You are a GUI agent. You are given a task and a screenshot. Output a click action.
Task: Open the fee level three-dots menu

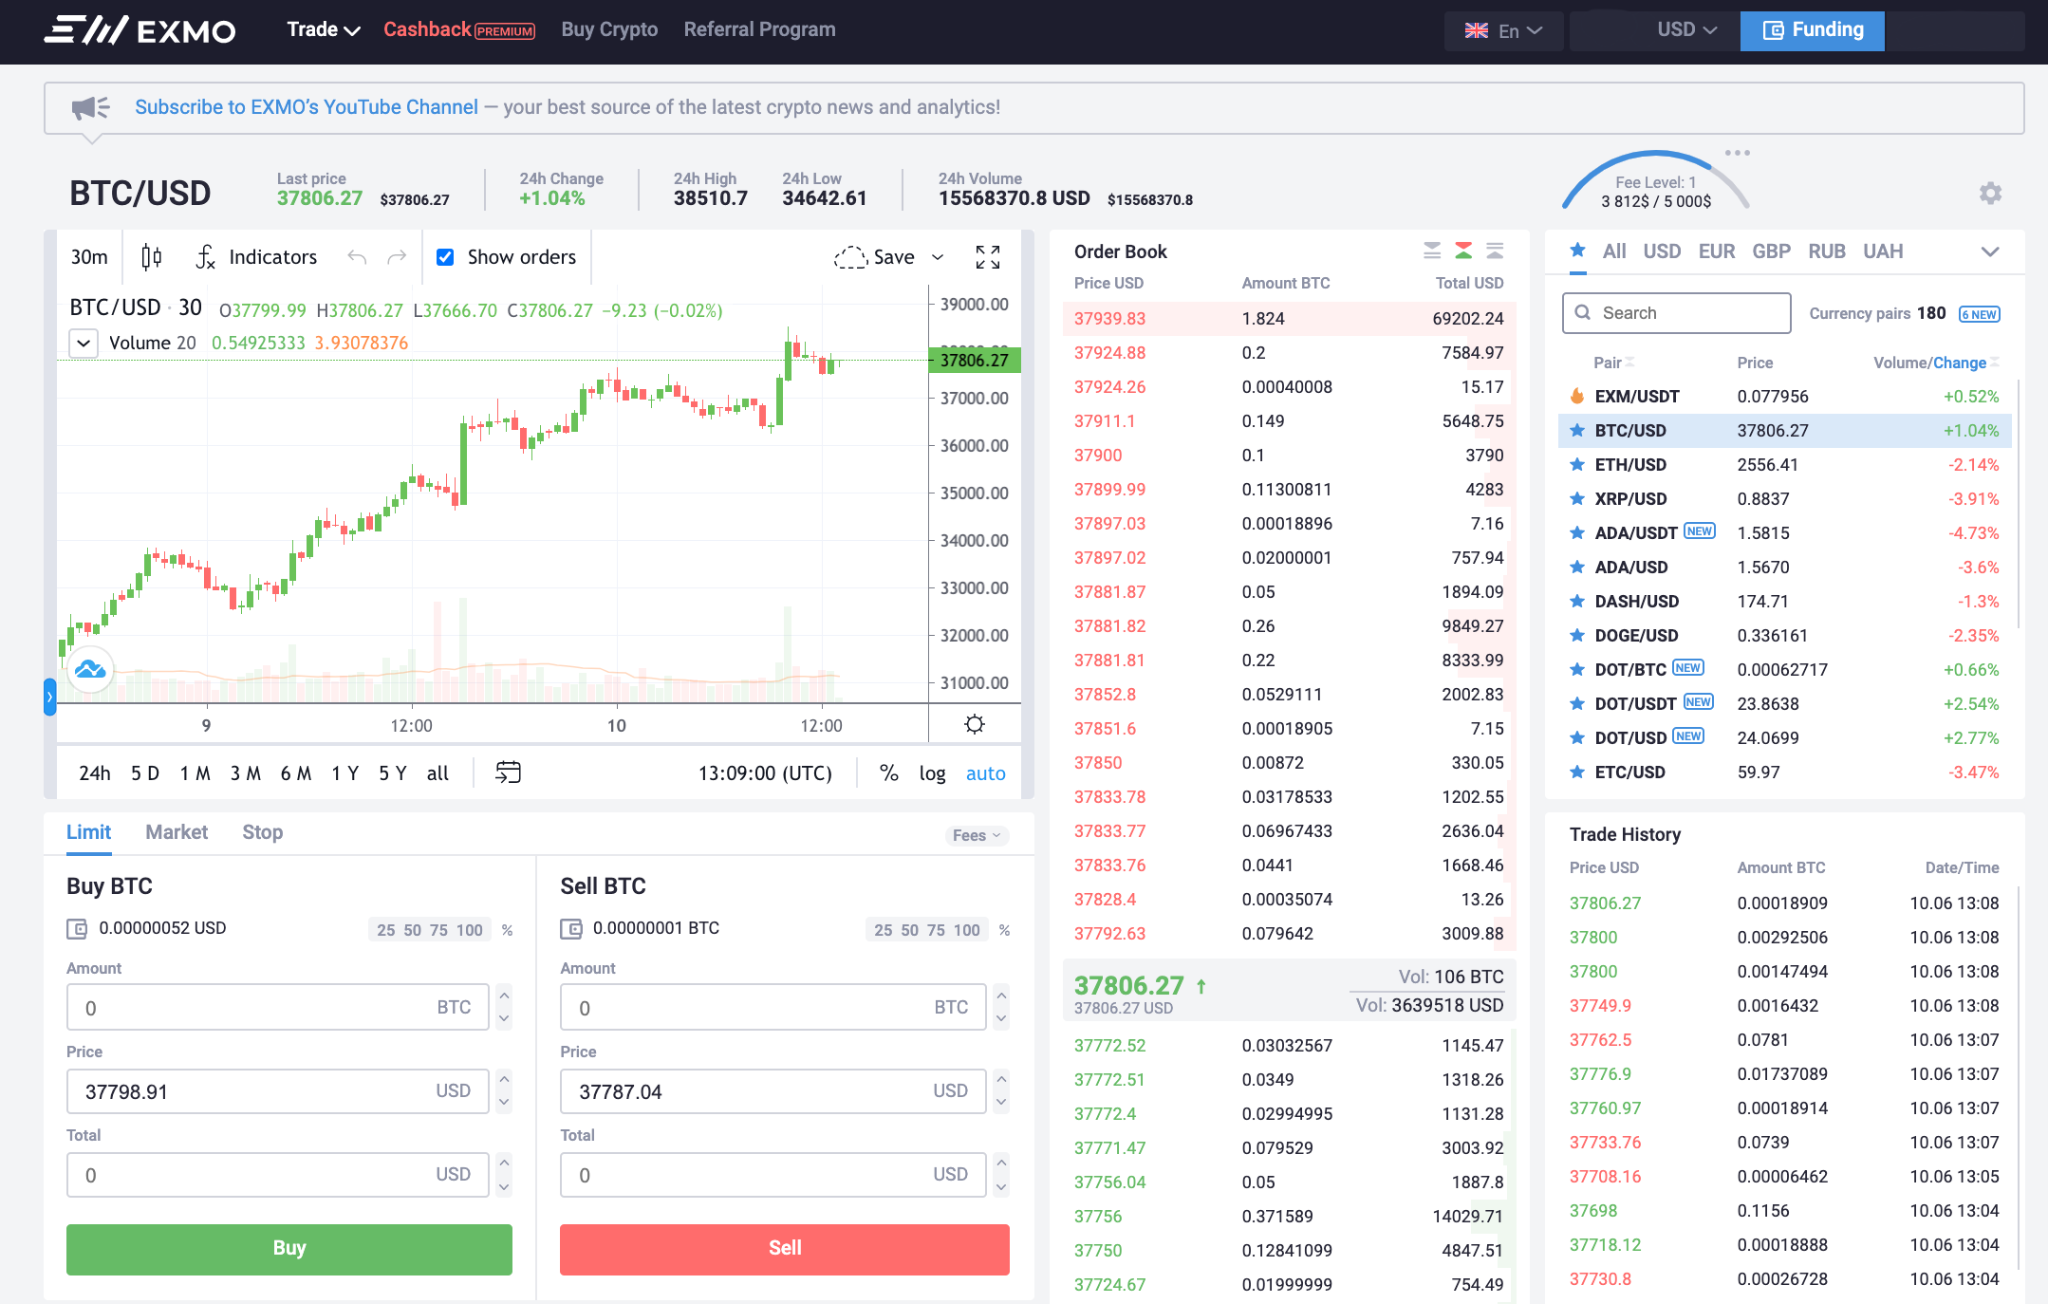click(1738, 153)
